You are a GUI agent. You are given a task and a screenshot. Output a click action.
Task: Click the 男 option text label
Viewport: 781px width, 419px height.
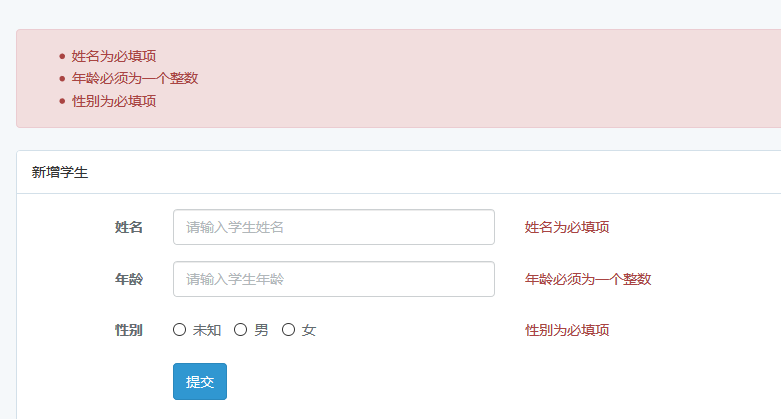(x=261, y=330)
